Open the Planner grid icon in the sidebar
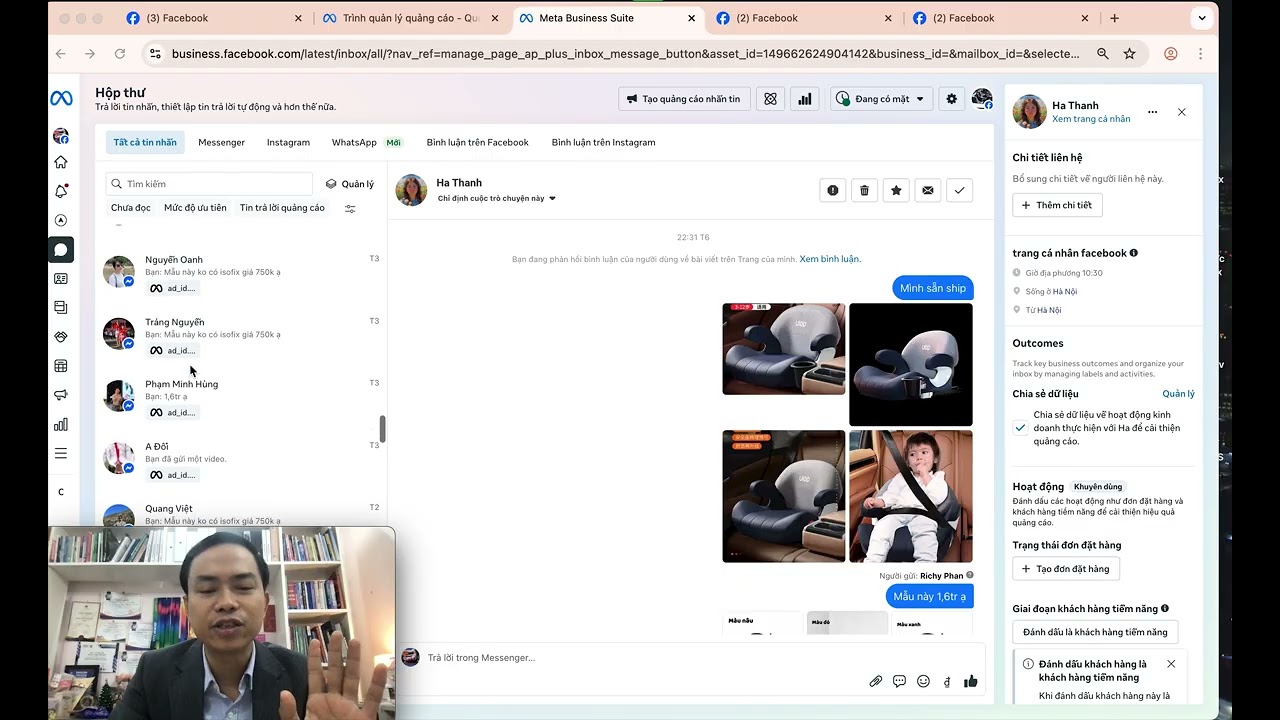The width and height of the screenshot is (1280, 720). pos(61,366)
